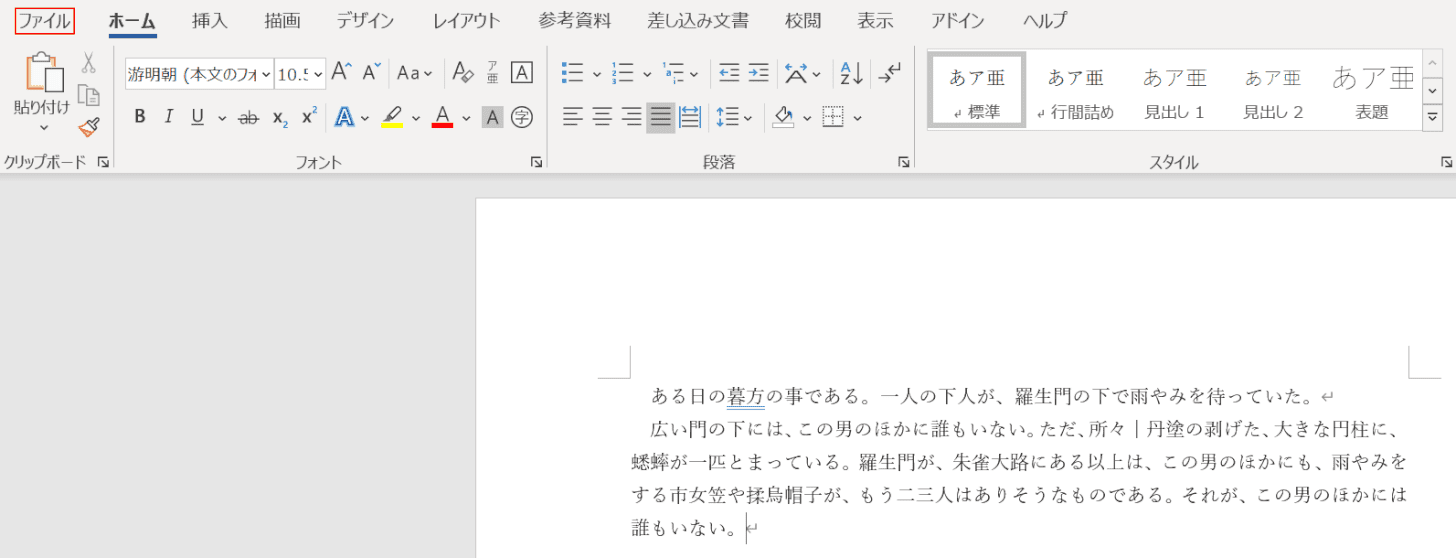1456x558 pixels.
Task: Click the Cut scissors icon
Action: [x=89, y=63]
